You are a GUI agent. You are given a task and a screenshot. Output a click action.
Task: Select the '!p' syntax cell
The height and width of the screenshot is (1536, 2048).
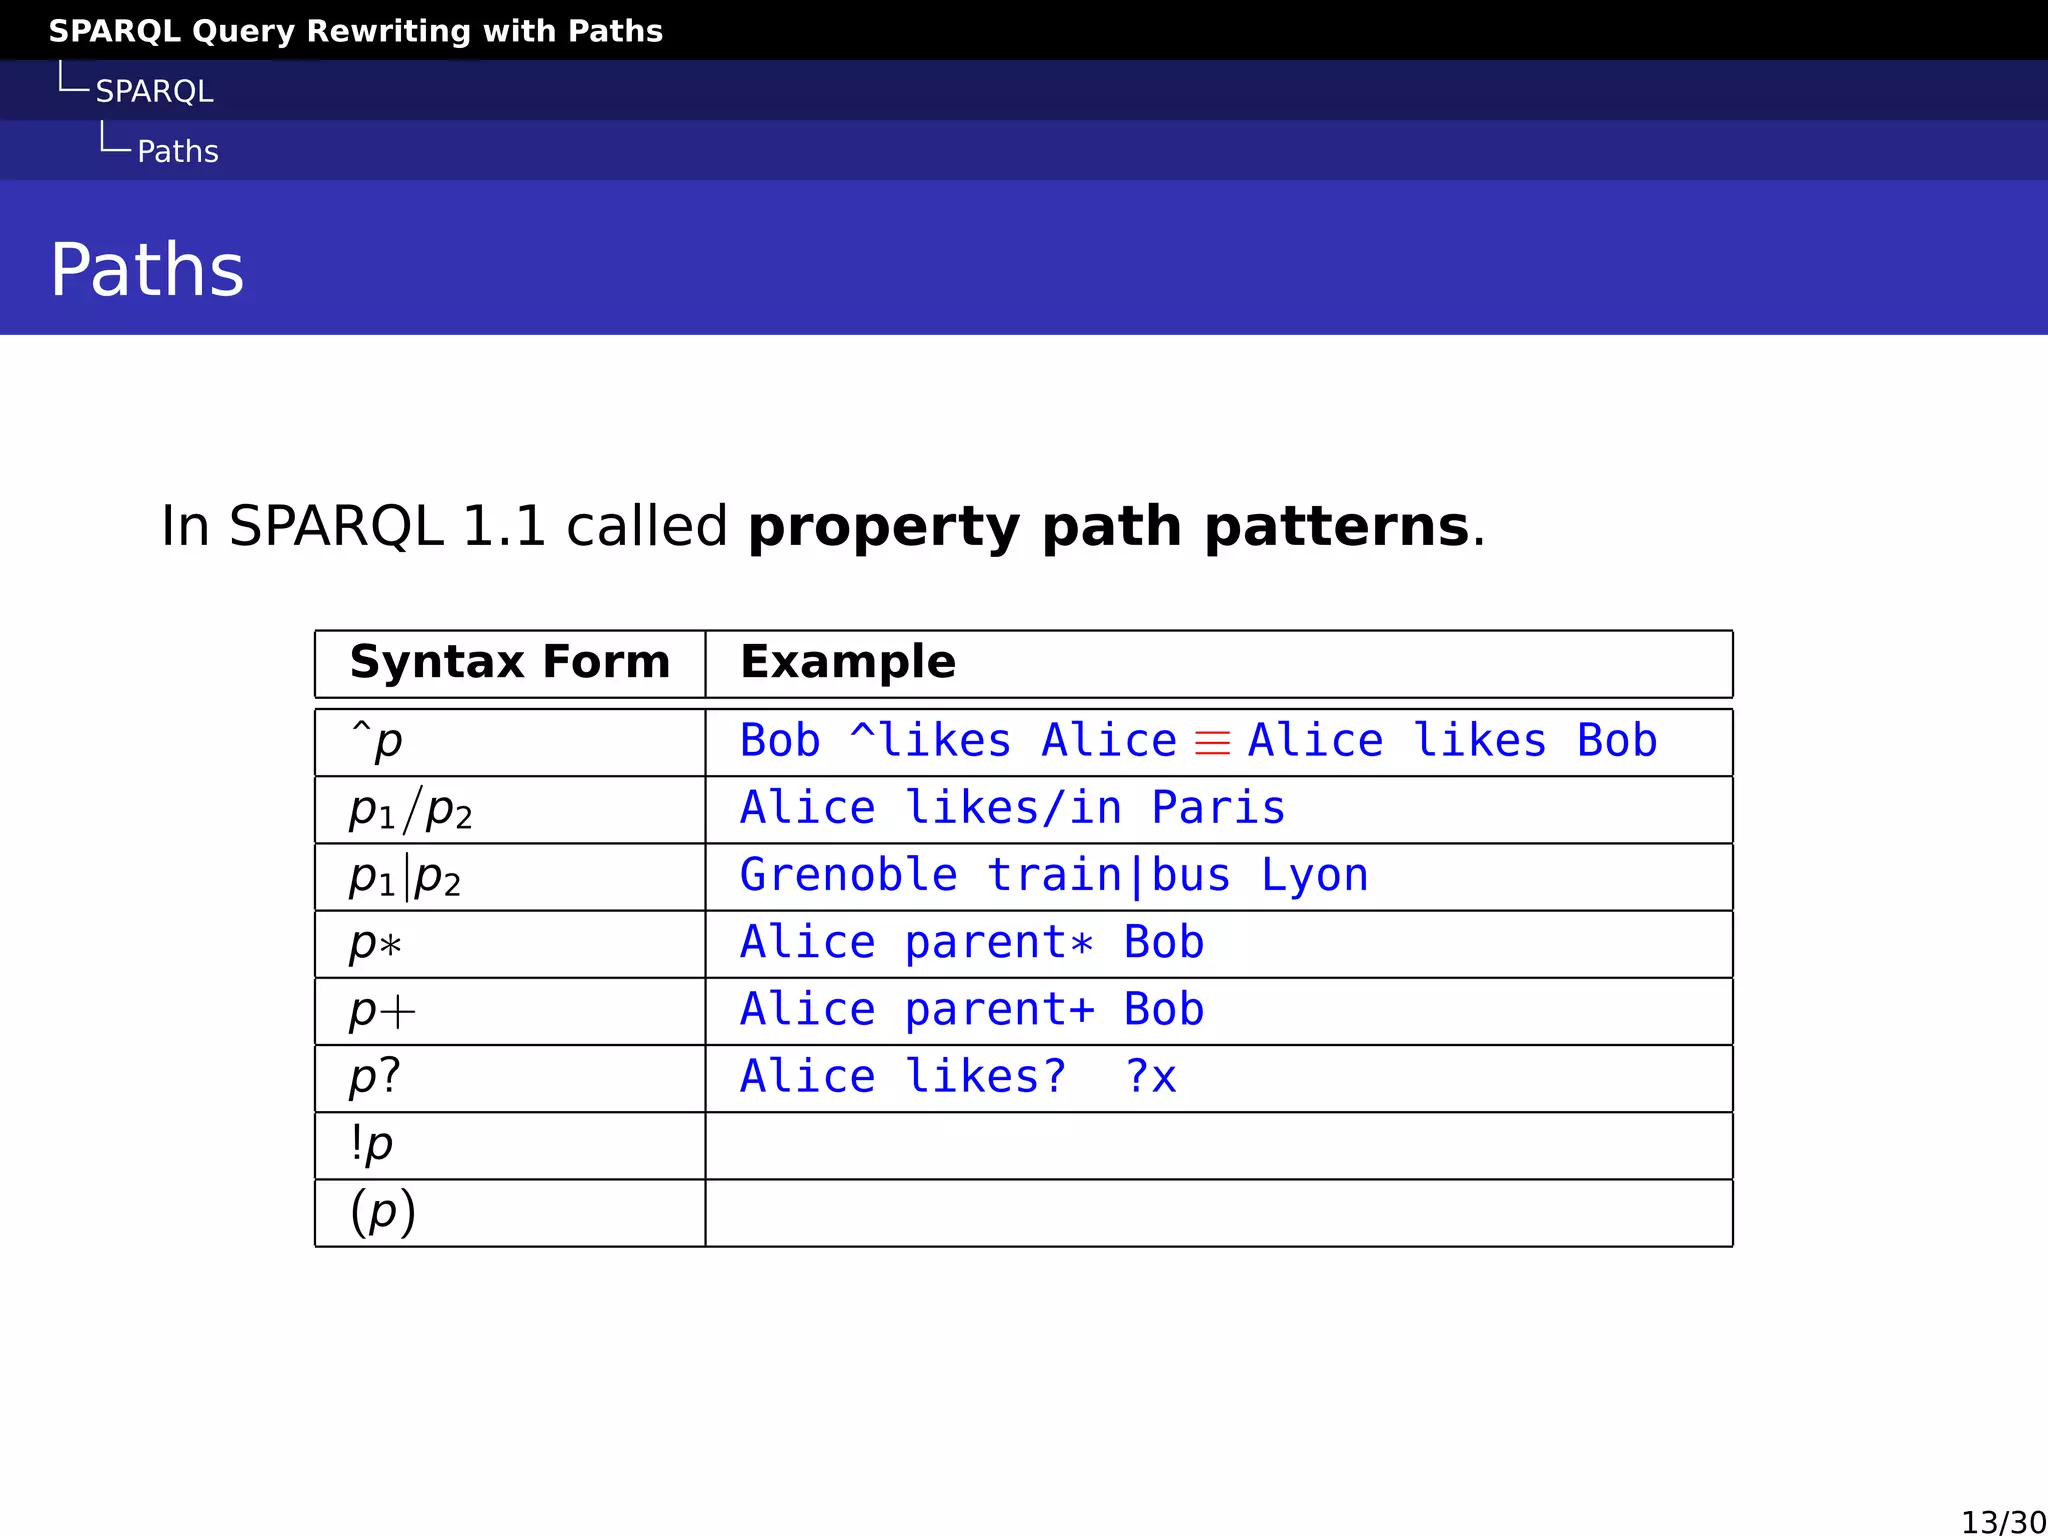510,1145
